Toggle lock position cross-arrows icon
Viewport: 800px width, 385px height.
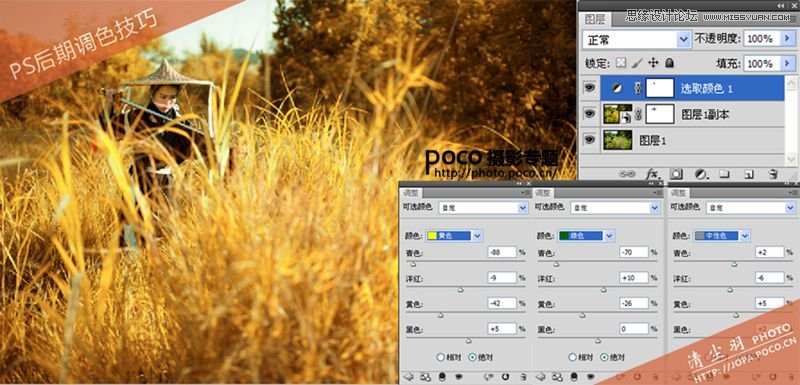coord(653,63)
